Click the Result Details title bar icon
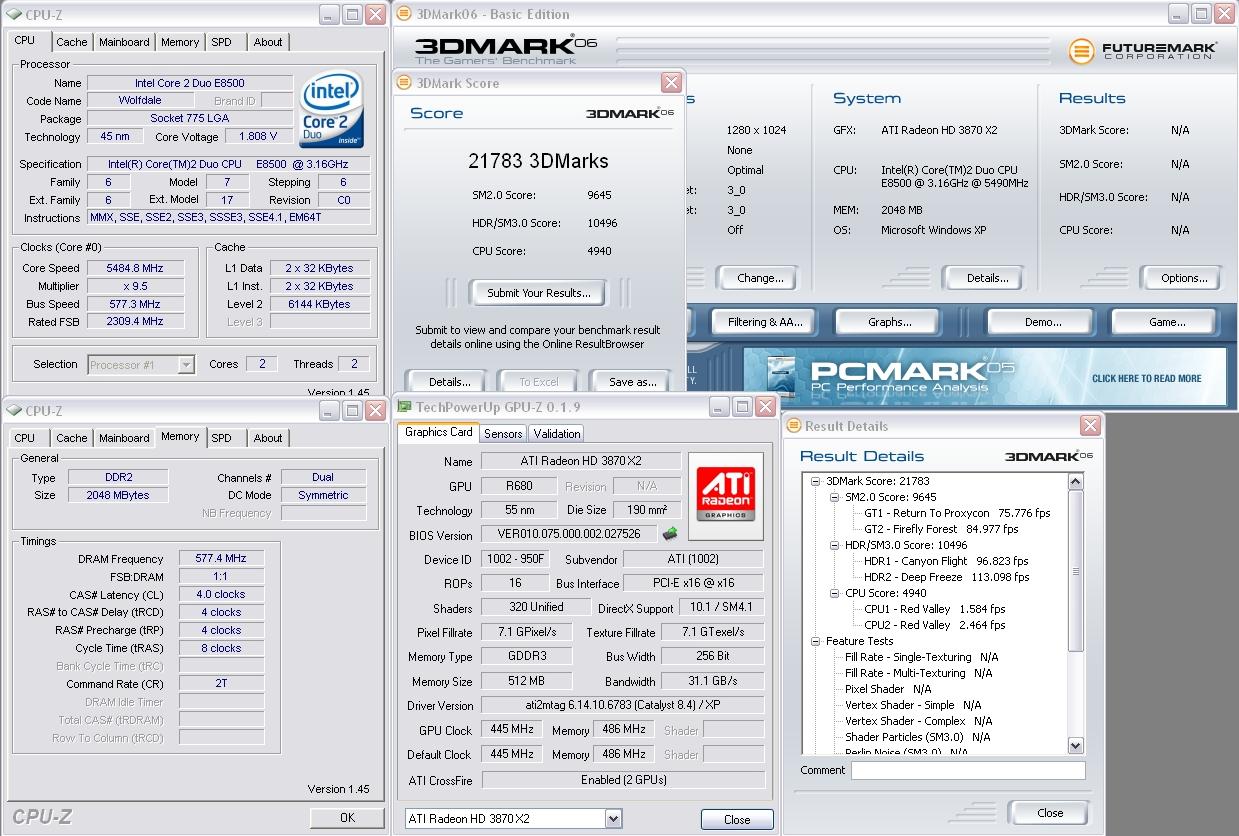 click(x=795, y=426)
